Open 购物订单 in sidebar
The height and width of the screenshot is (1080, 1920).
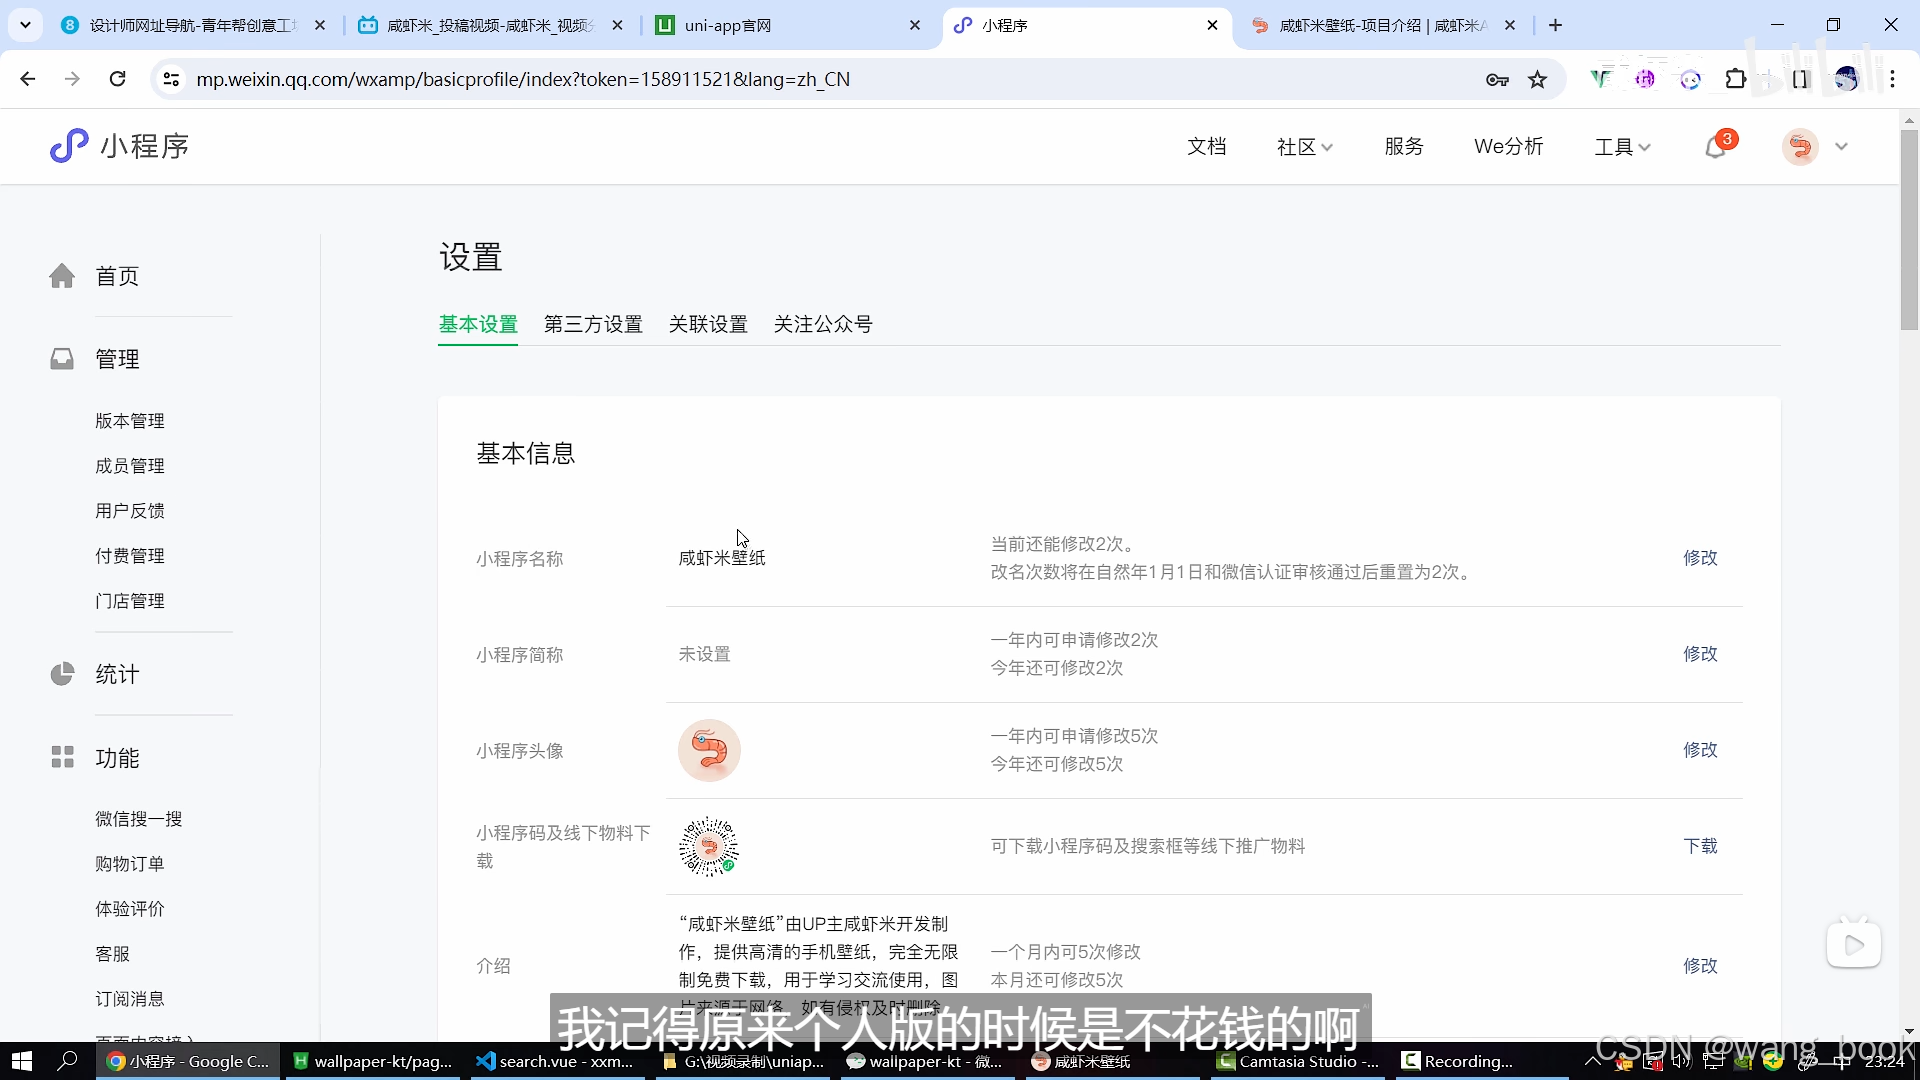point(130,864)
